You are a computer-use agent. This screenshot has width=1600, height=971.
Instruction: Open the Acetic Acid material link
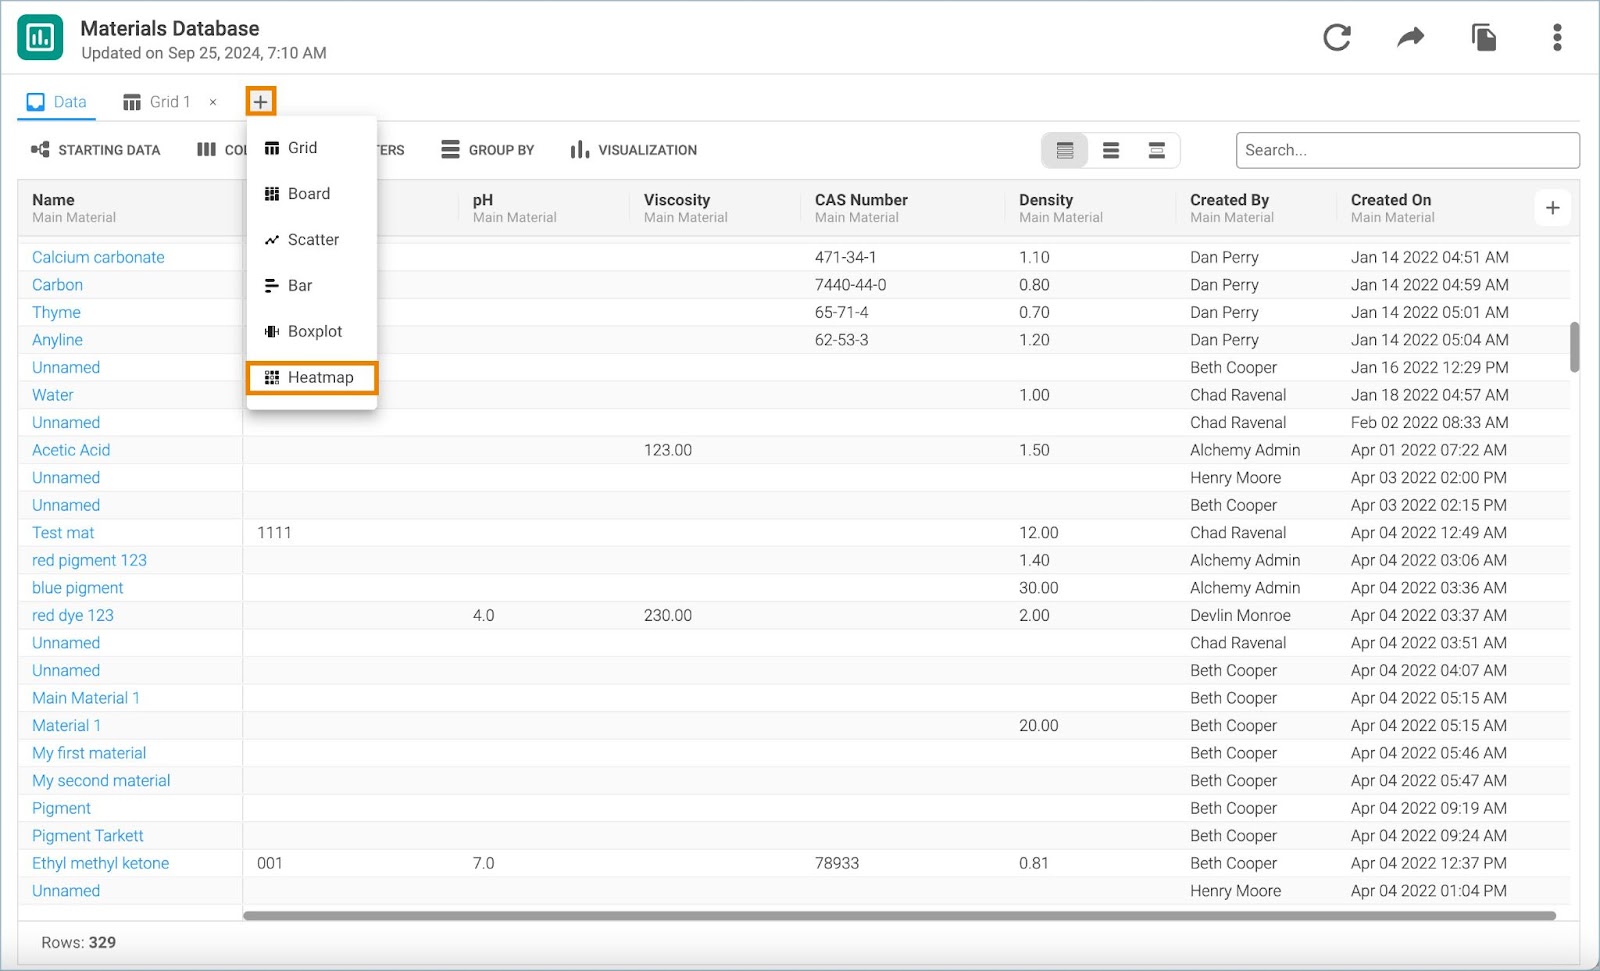[71, 450]
